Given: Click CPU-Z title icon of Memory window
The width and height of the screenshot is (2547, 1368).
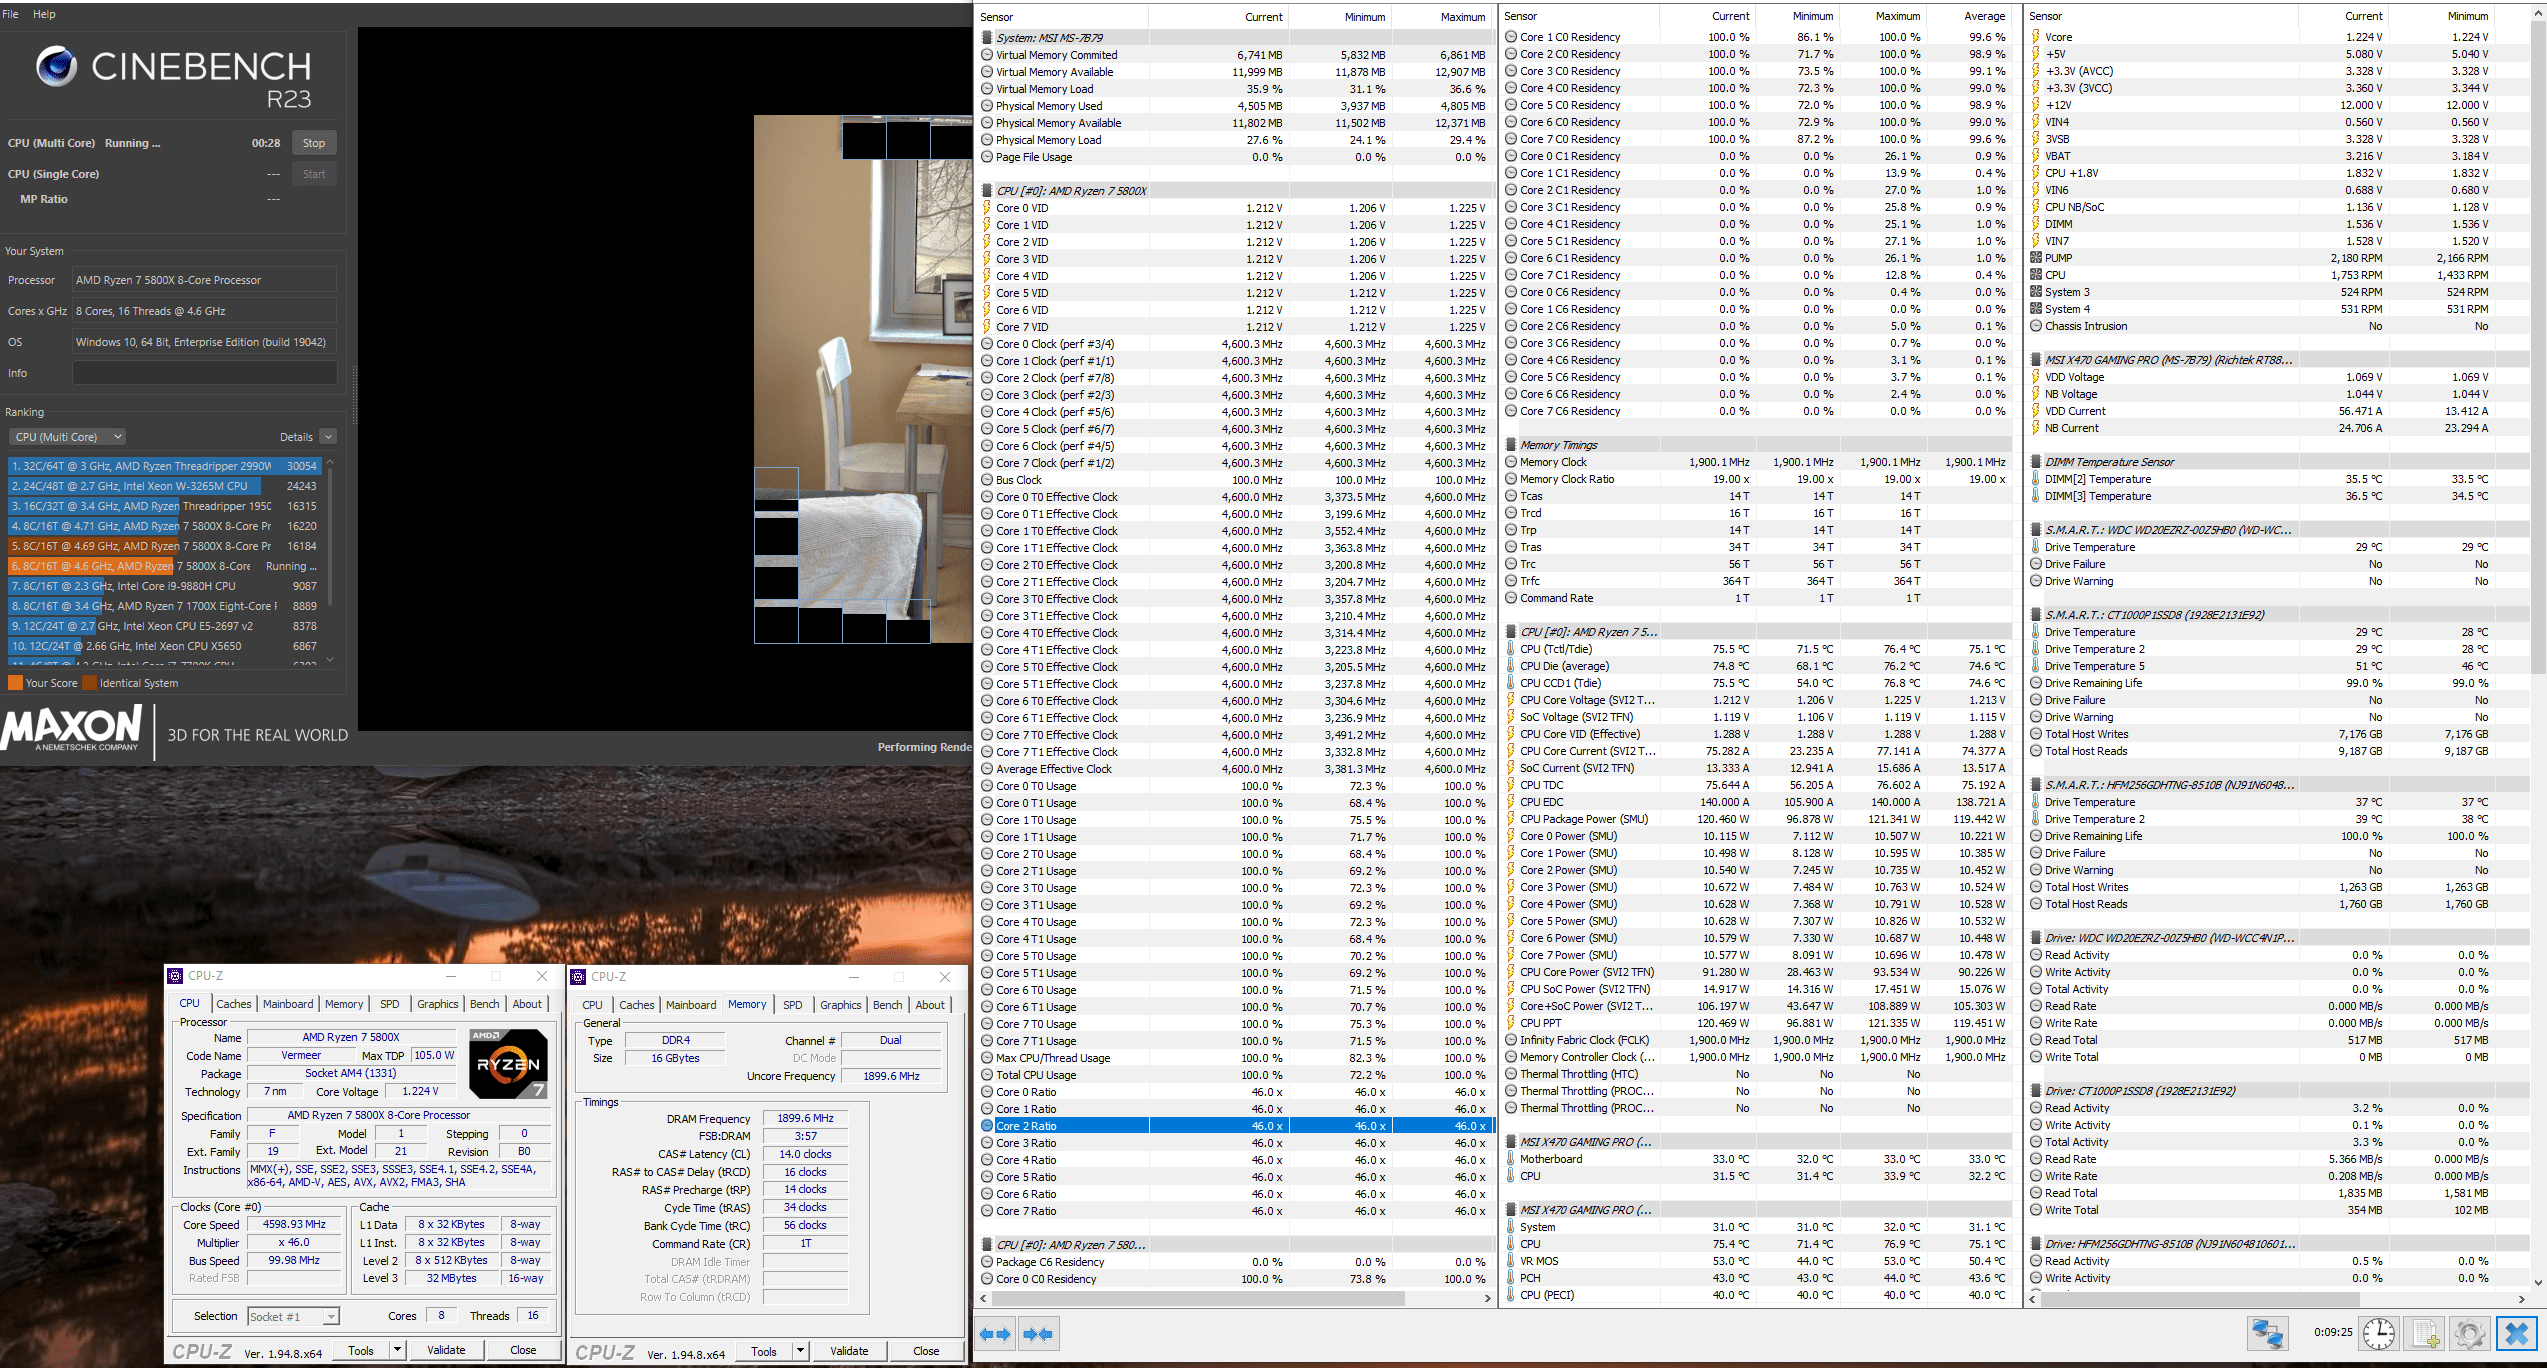Looking at the screenshot, I should pyautogui.click(x=578, y=977).
